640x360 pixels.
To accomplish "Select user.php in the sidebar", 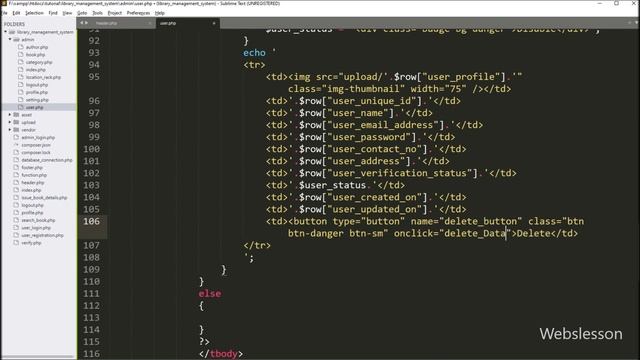I will point(34,107).
